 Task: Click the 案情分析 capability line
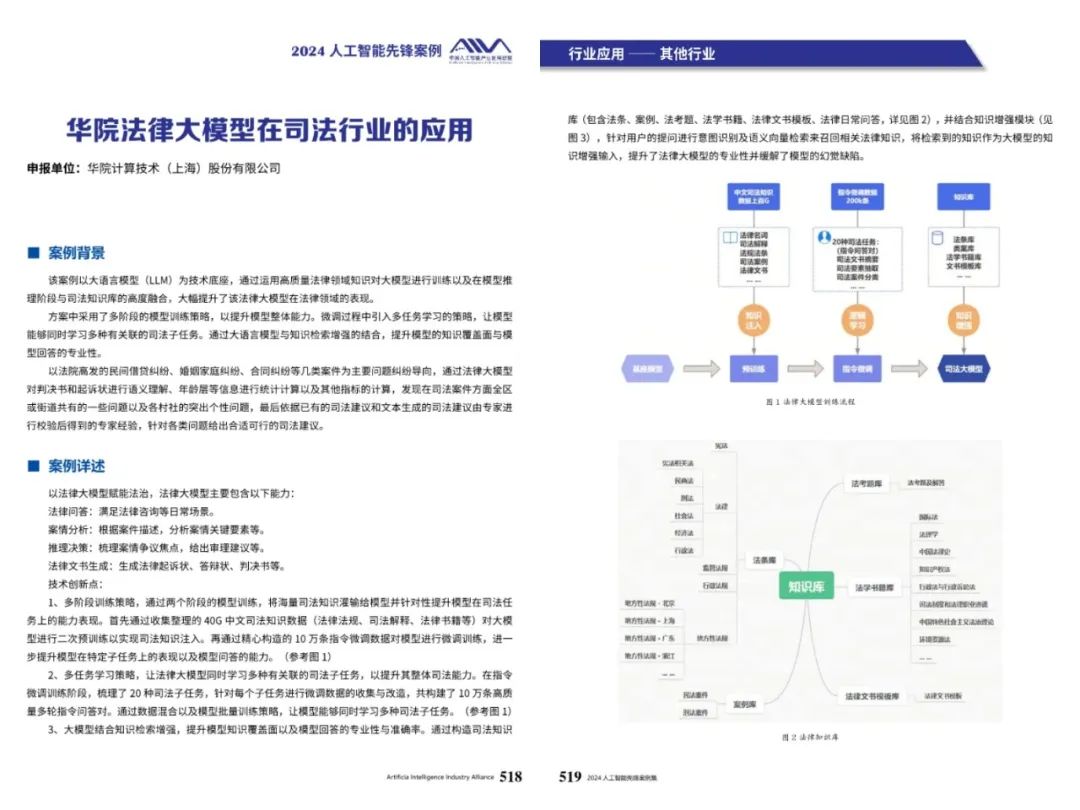click(157, 530)
